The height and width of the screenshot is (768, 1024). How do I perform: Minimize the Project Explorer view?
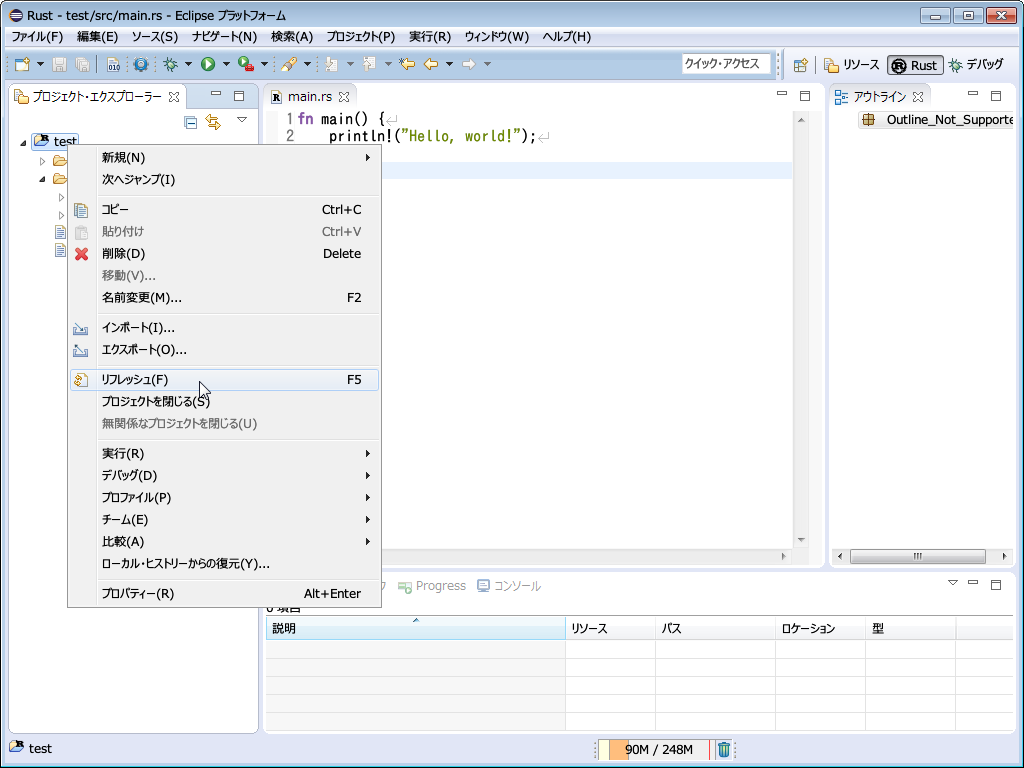click(216, 95)
